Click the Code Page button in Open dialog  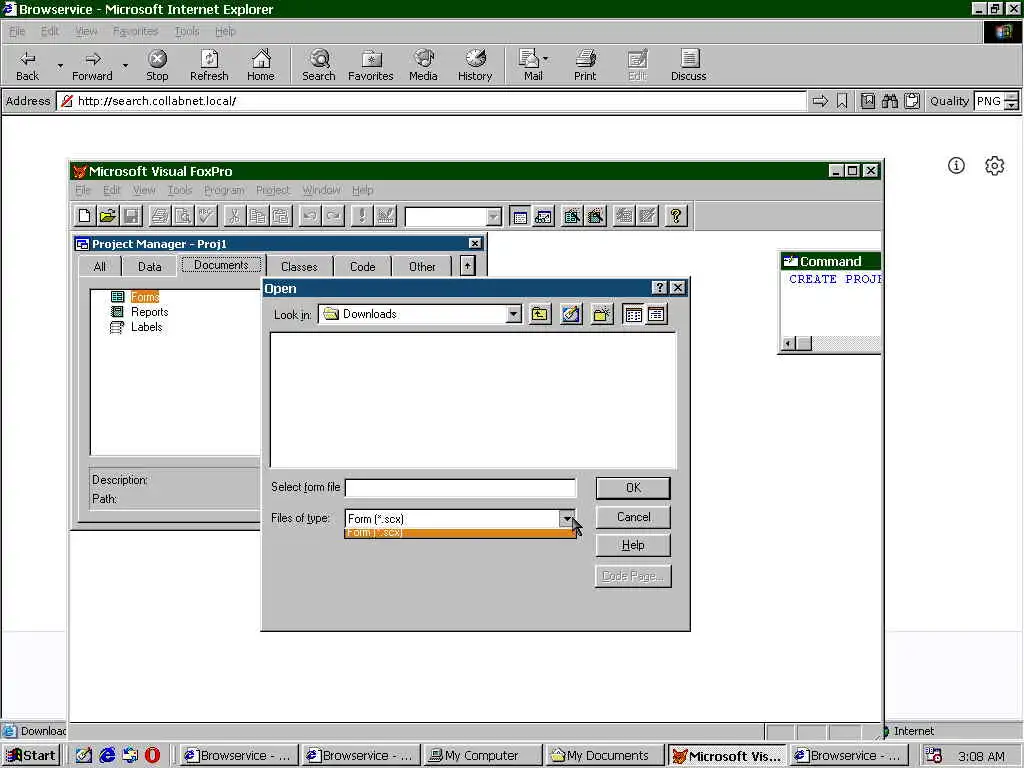tap(633, 577)
